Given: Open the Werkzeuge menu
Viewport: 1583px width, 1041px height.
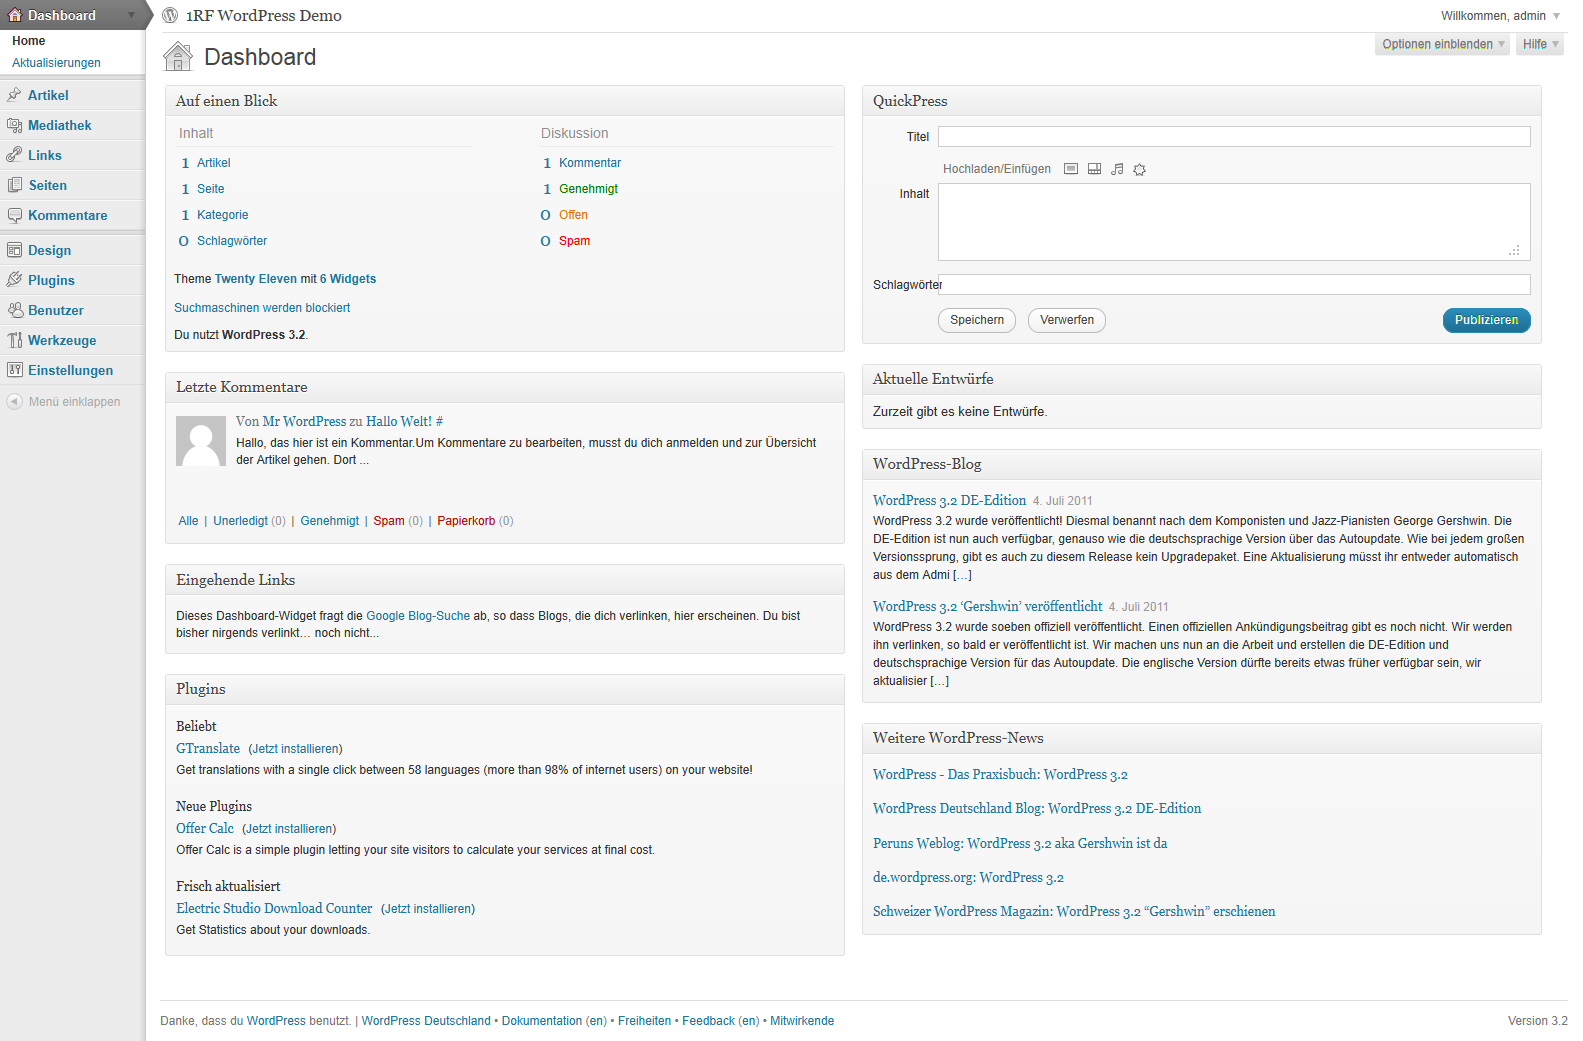Looking at the screenshot, I should pyautogui.click(x=62, y=340).
